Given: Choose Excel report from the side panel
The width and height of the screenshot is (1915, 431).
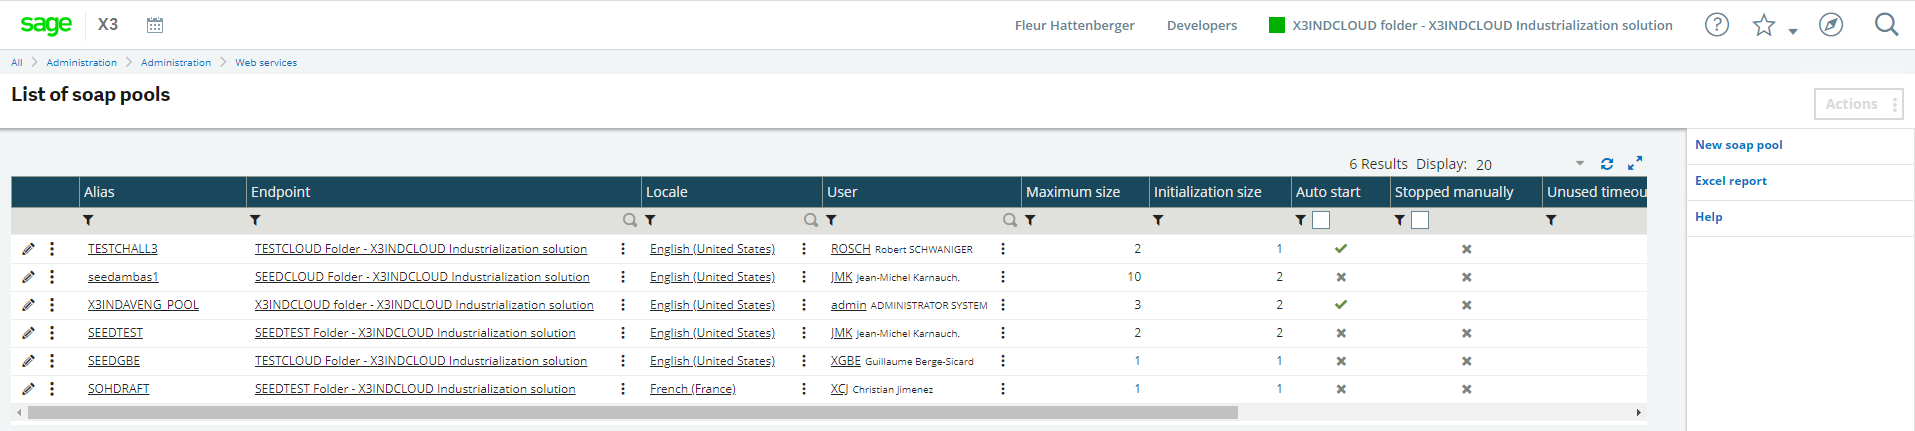Looking at the screenshot, I should (x=1730, y=181).
